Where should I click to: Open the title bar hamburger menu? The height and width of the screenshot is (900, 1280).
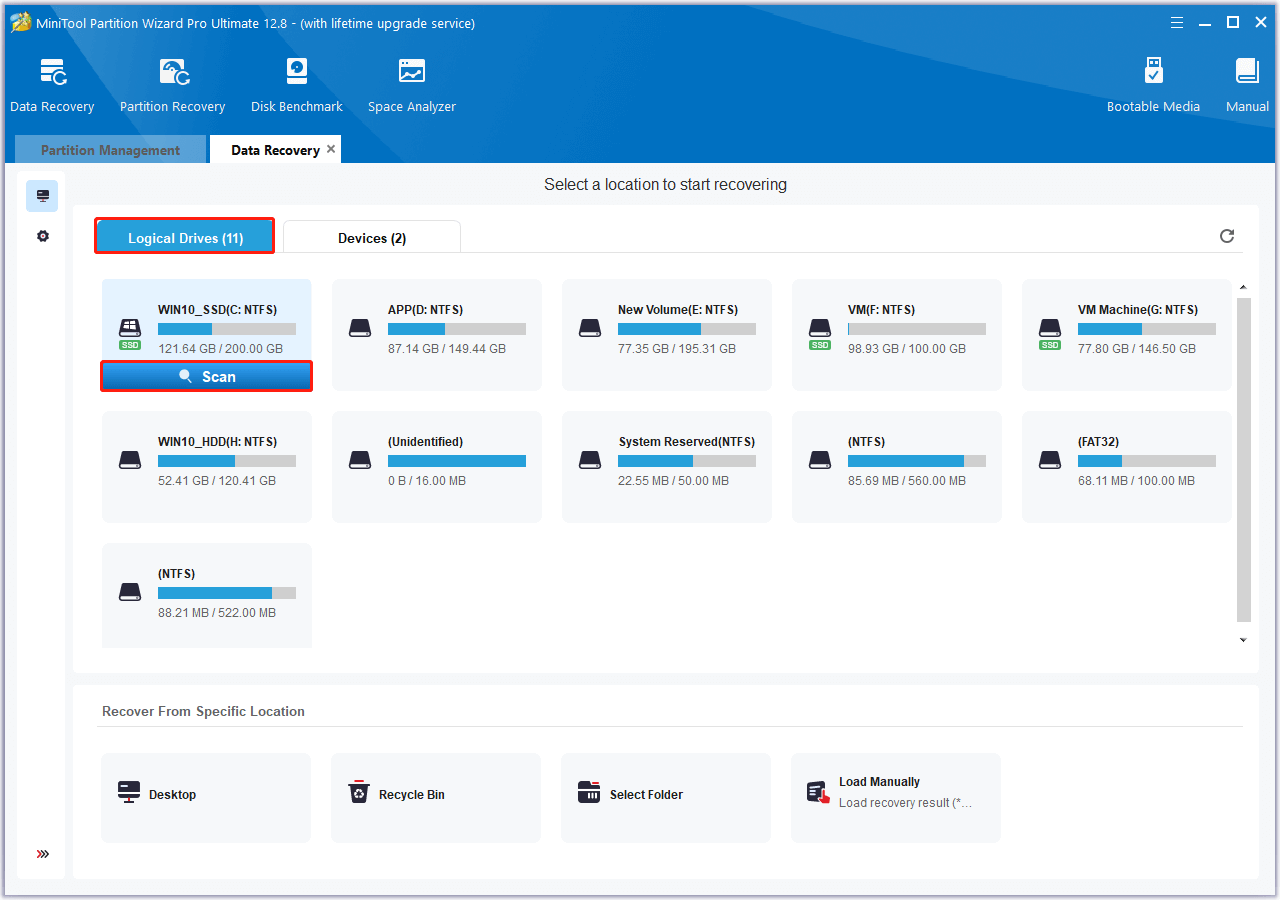click(x=1177, y=22)
